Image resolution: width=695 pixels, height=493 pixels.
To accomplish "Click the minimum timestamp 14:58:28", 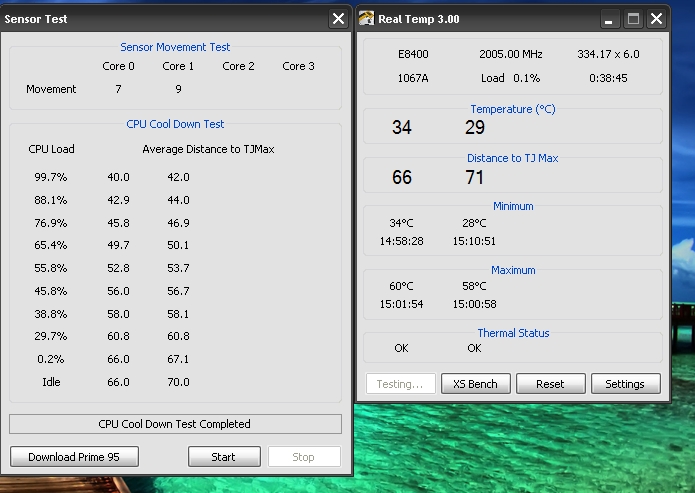I will 402,241.
